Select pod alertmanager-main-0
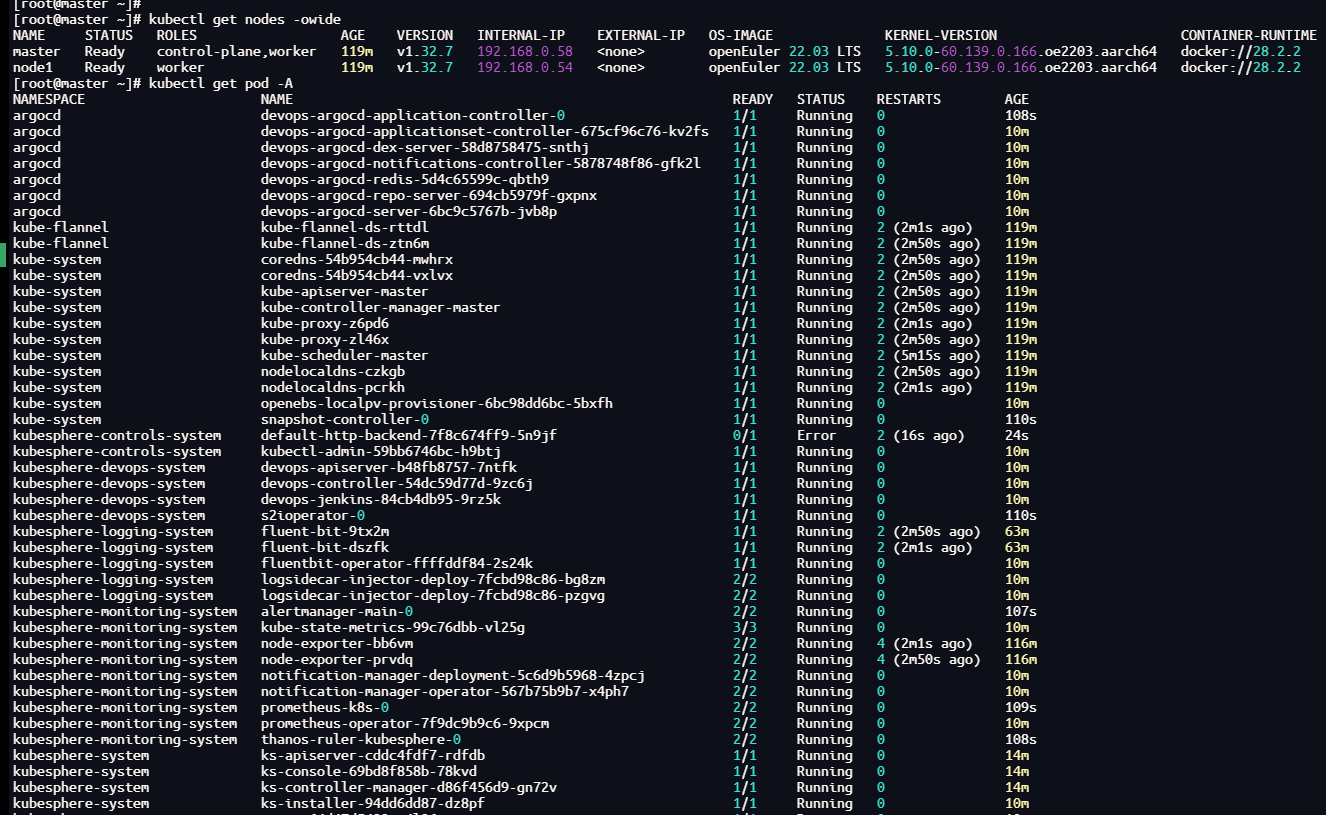This screenshot has height=815, width=1326. 337,612
